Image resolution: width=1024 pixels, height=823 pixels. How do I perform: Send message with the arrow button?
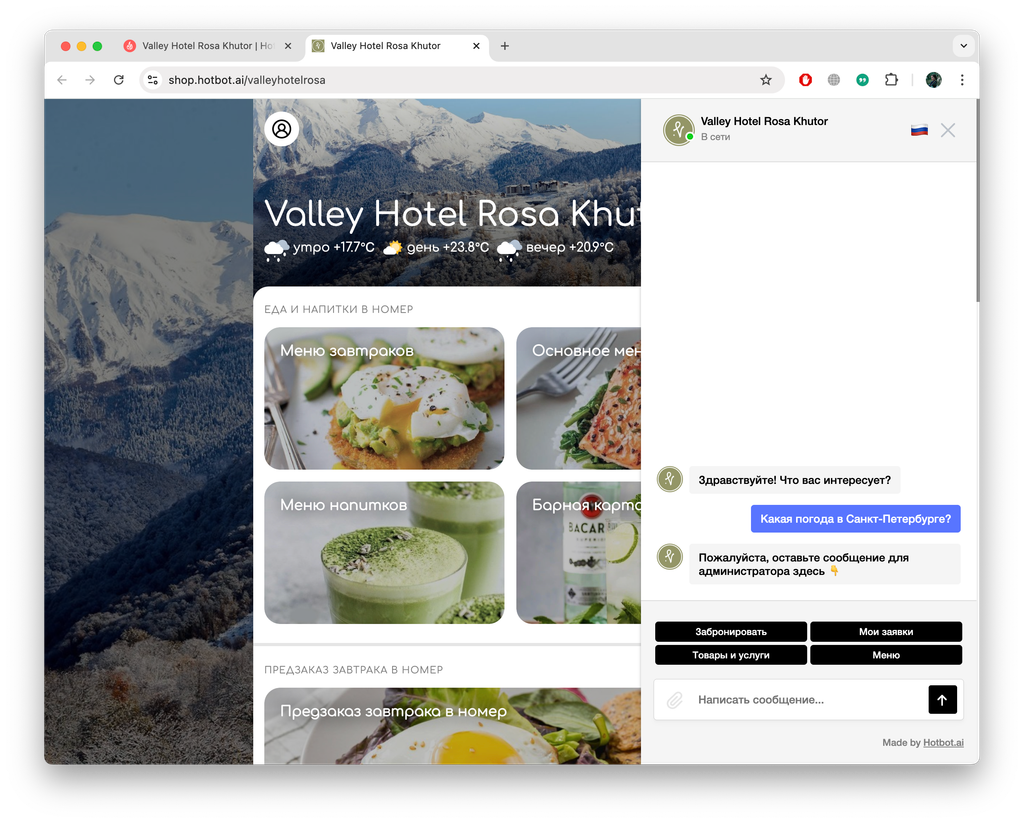click(x=942, y=700)
